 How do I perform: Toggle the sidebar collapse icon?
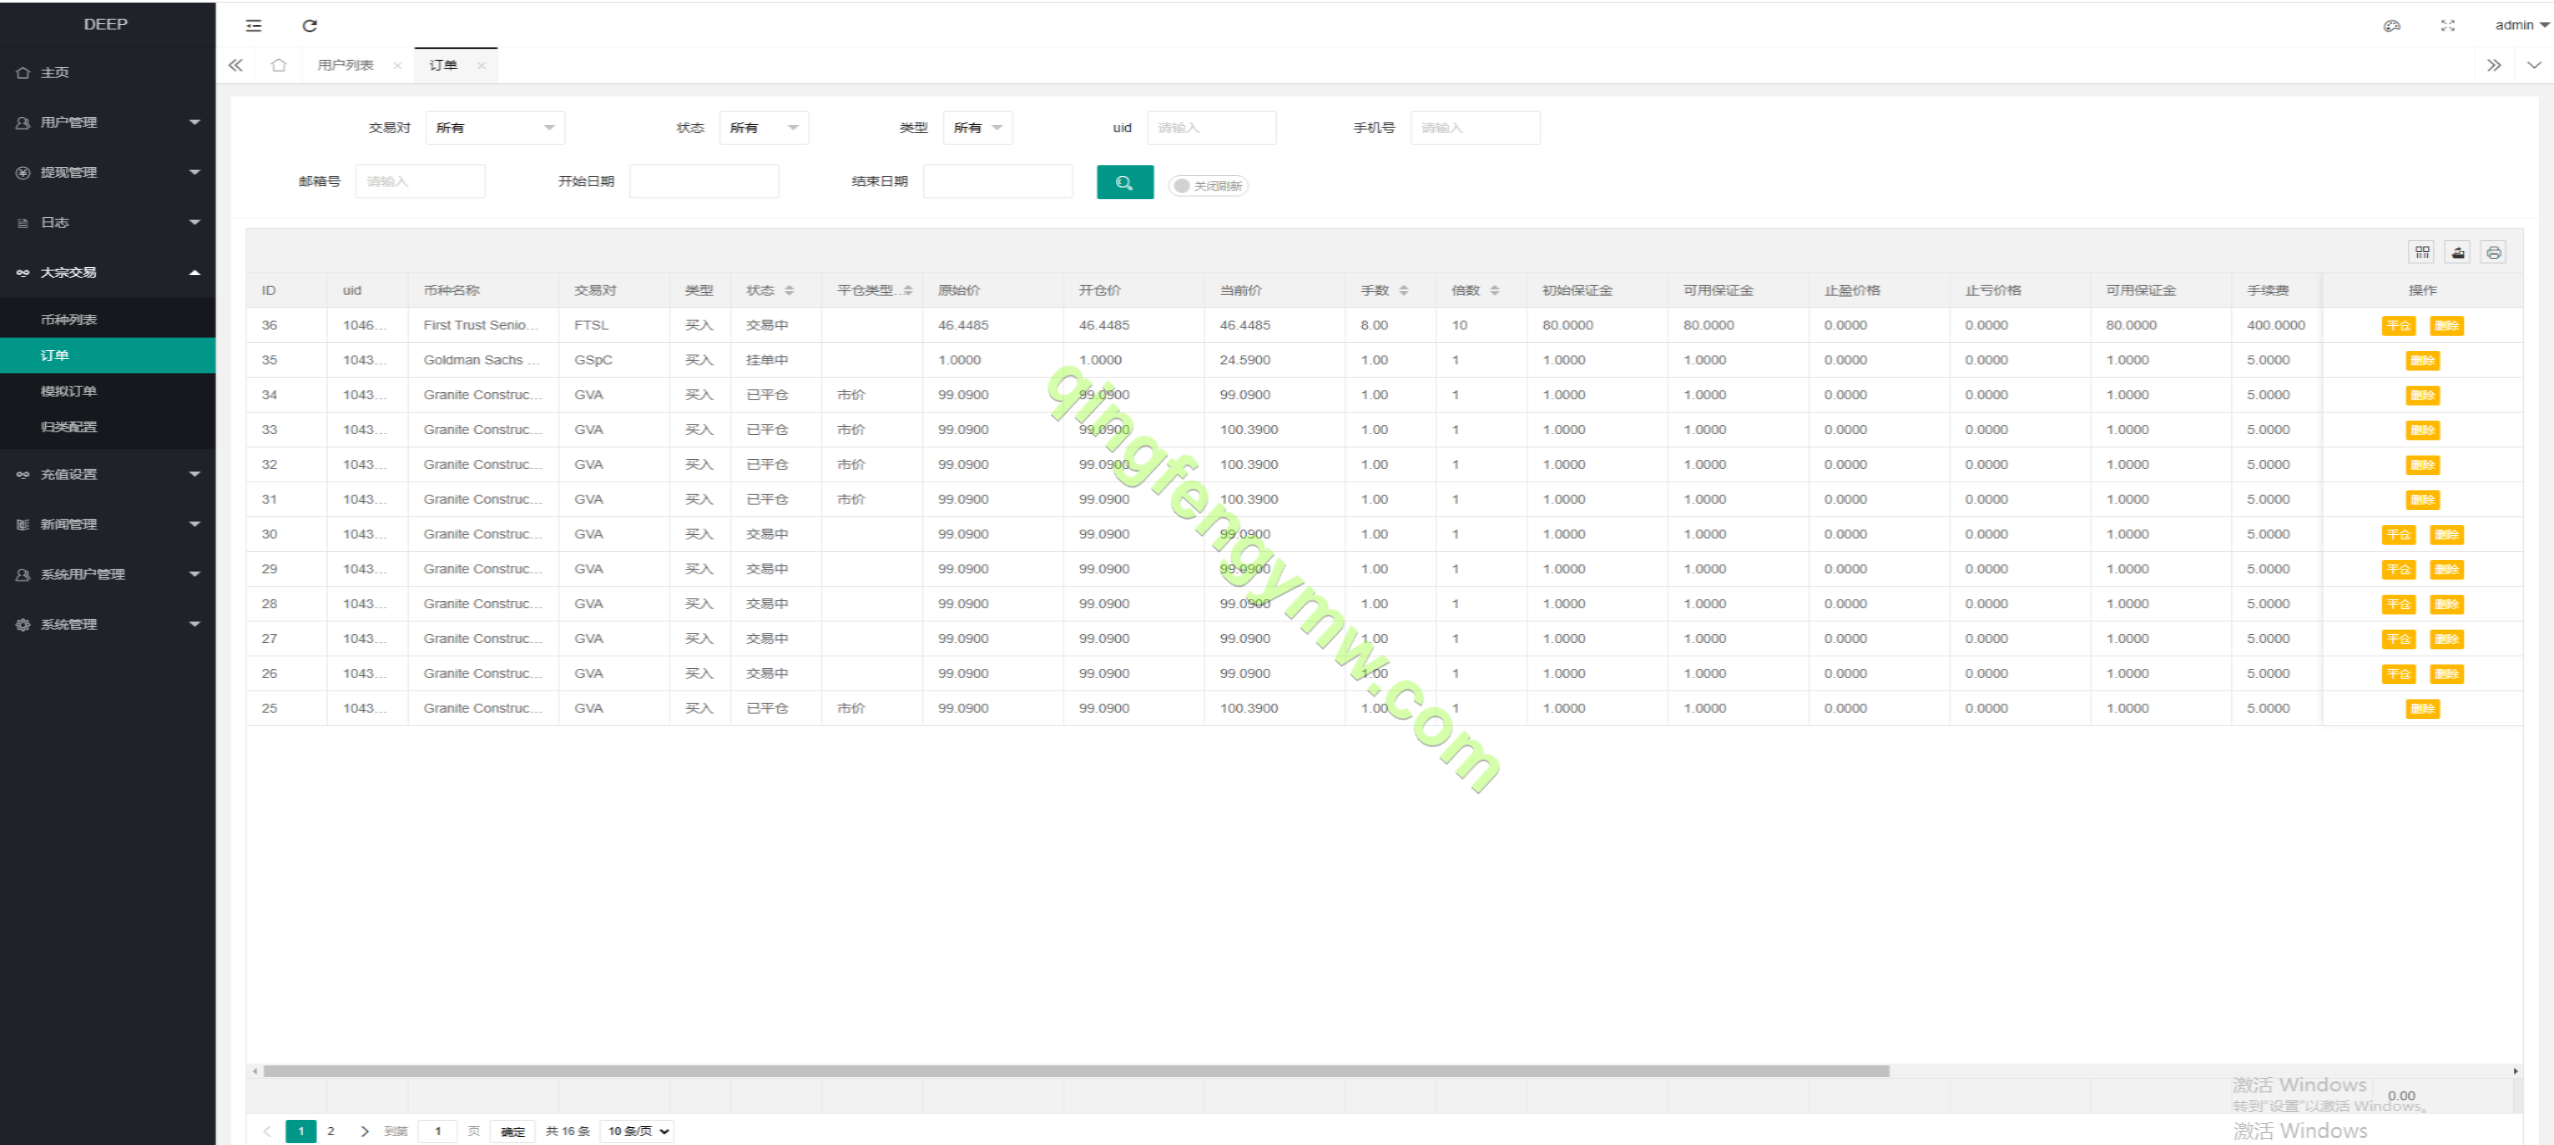tap(254, 26)
